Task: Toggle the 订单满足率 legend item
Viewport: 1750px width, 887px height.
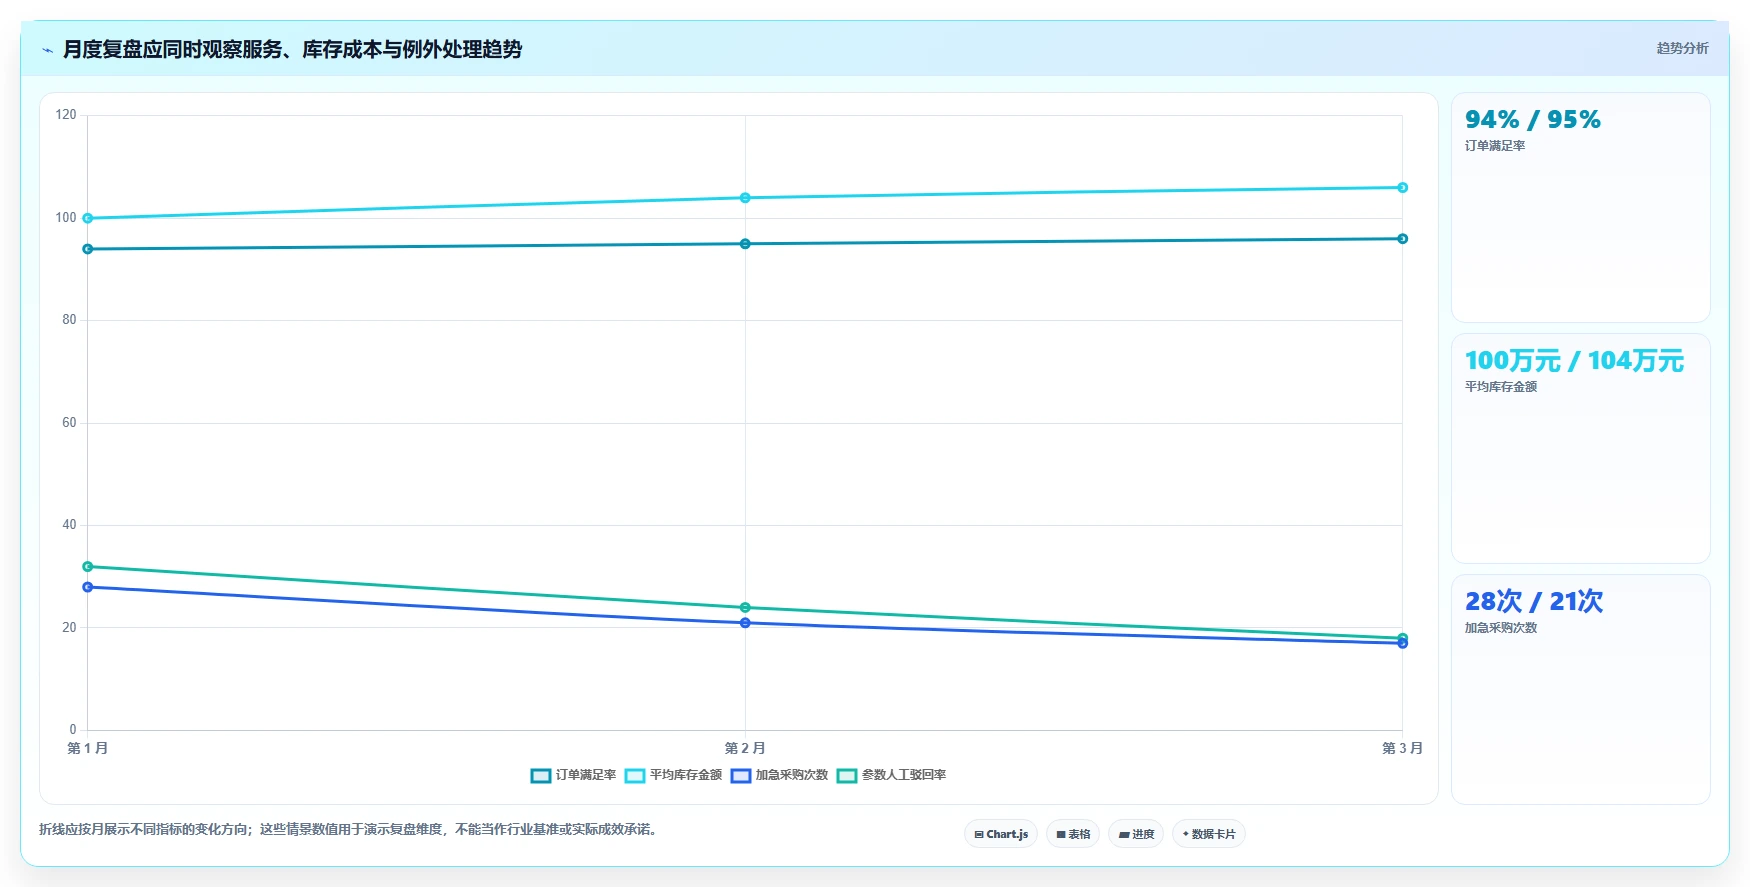Action: pos(573,775)
